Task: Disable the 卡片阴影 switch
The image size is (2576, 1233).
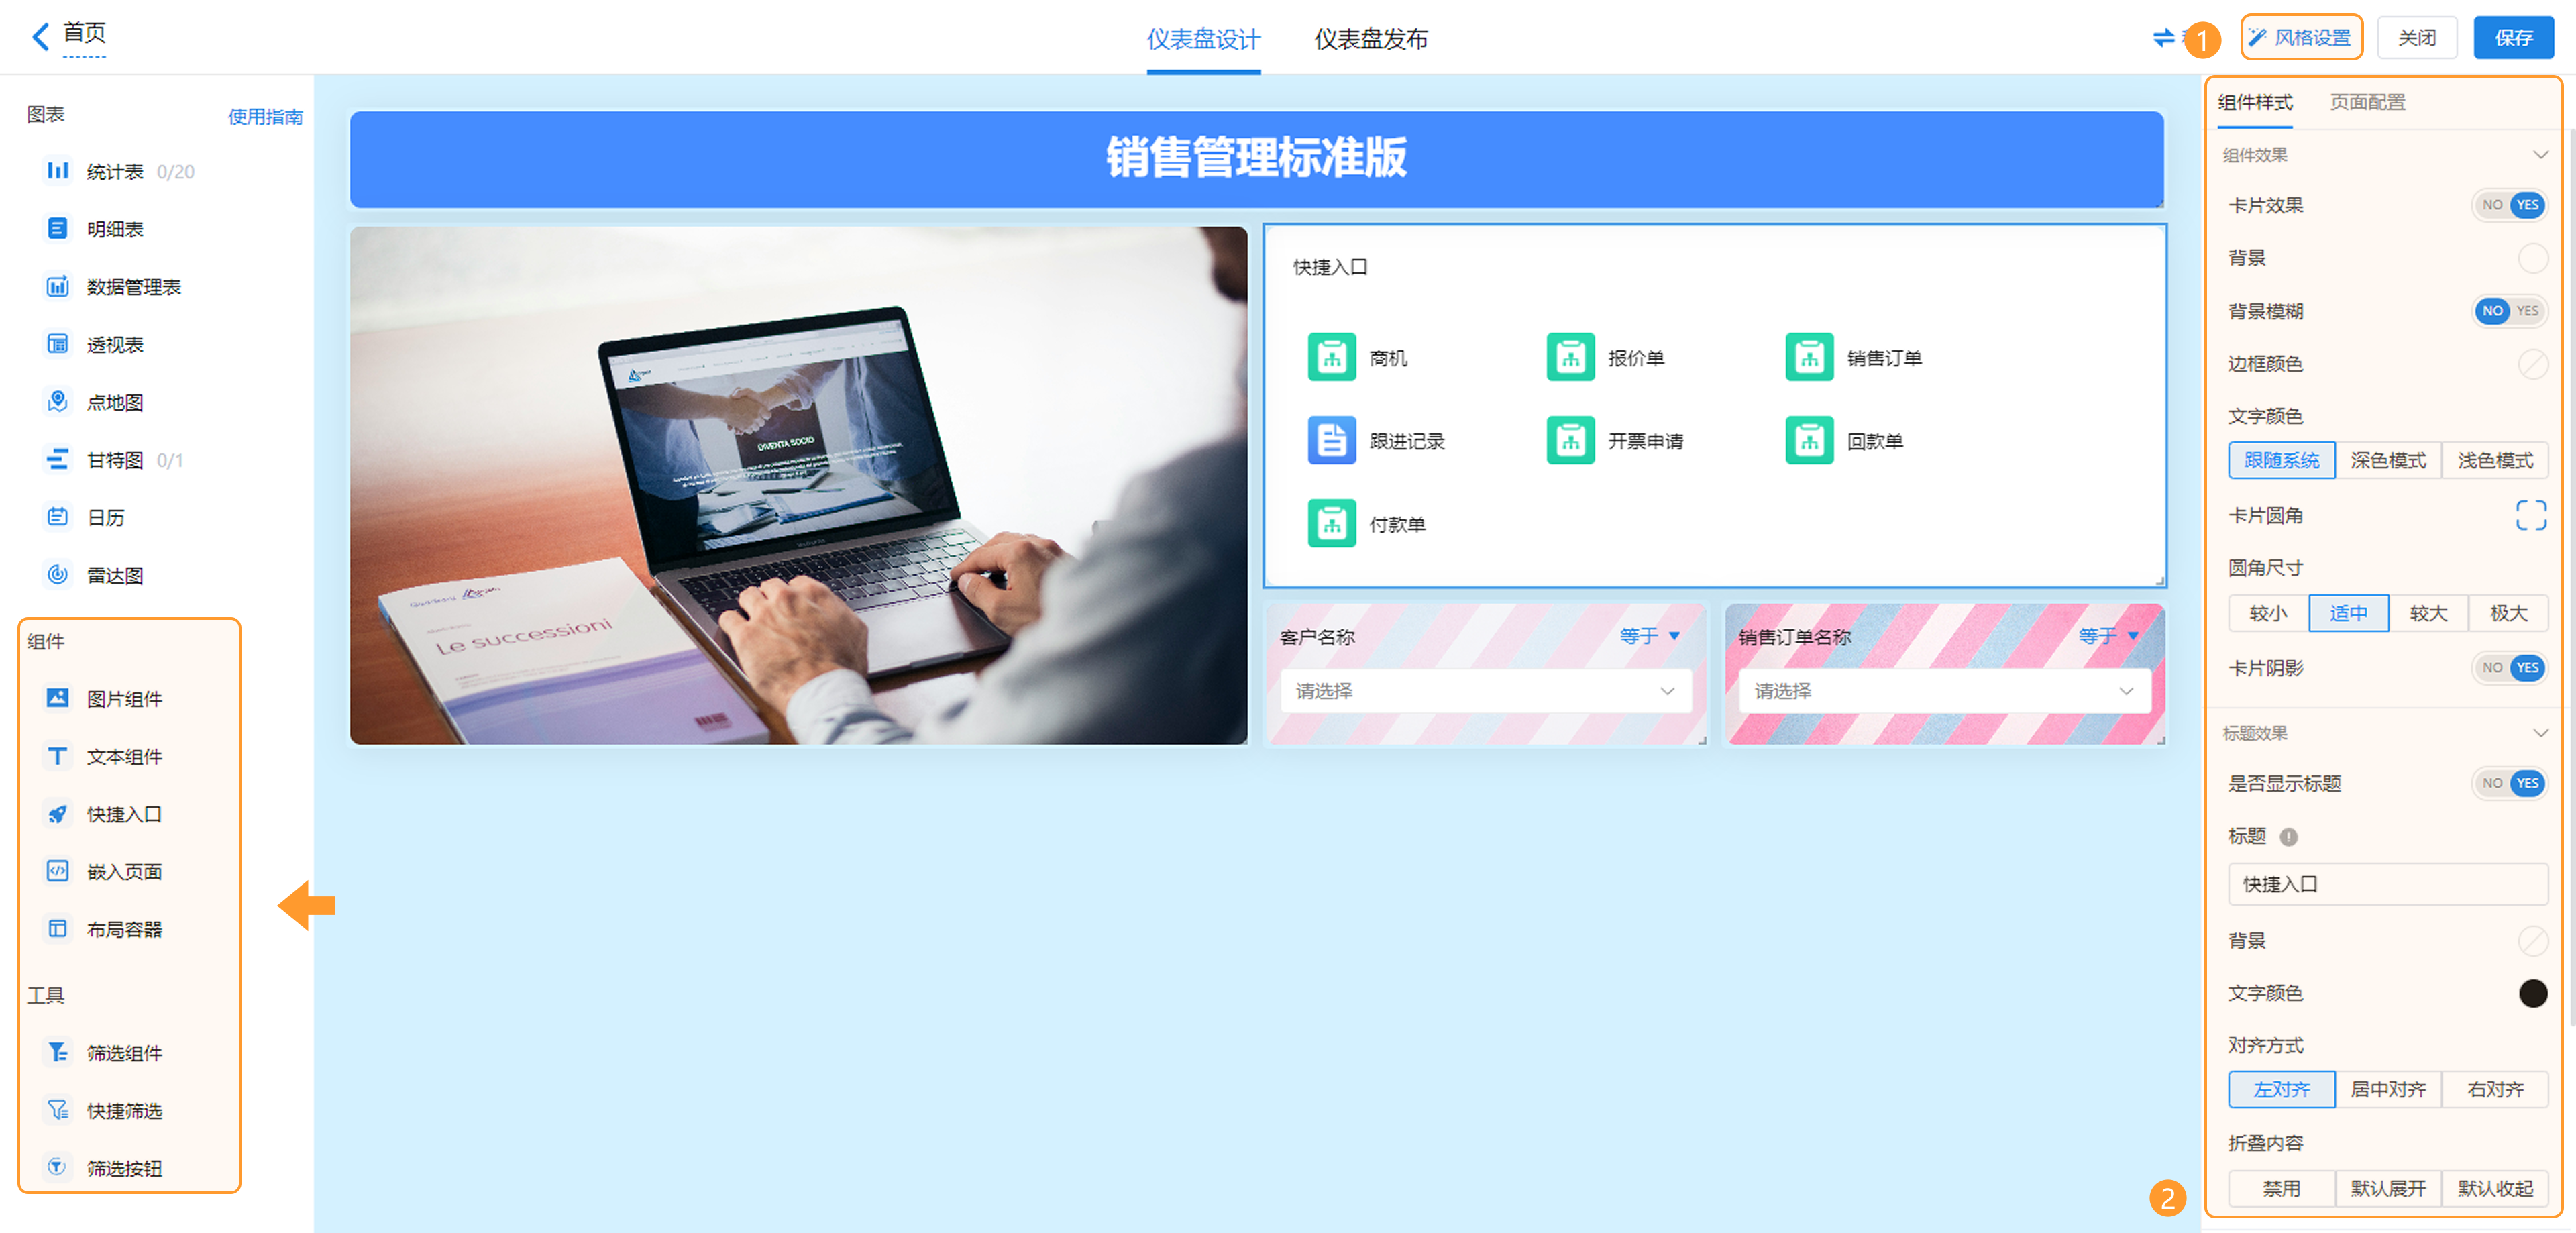Action: click(x=2509, y=667)
